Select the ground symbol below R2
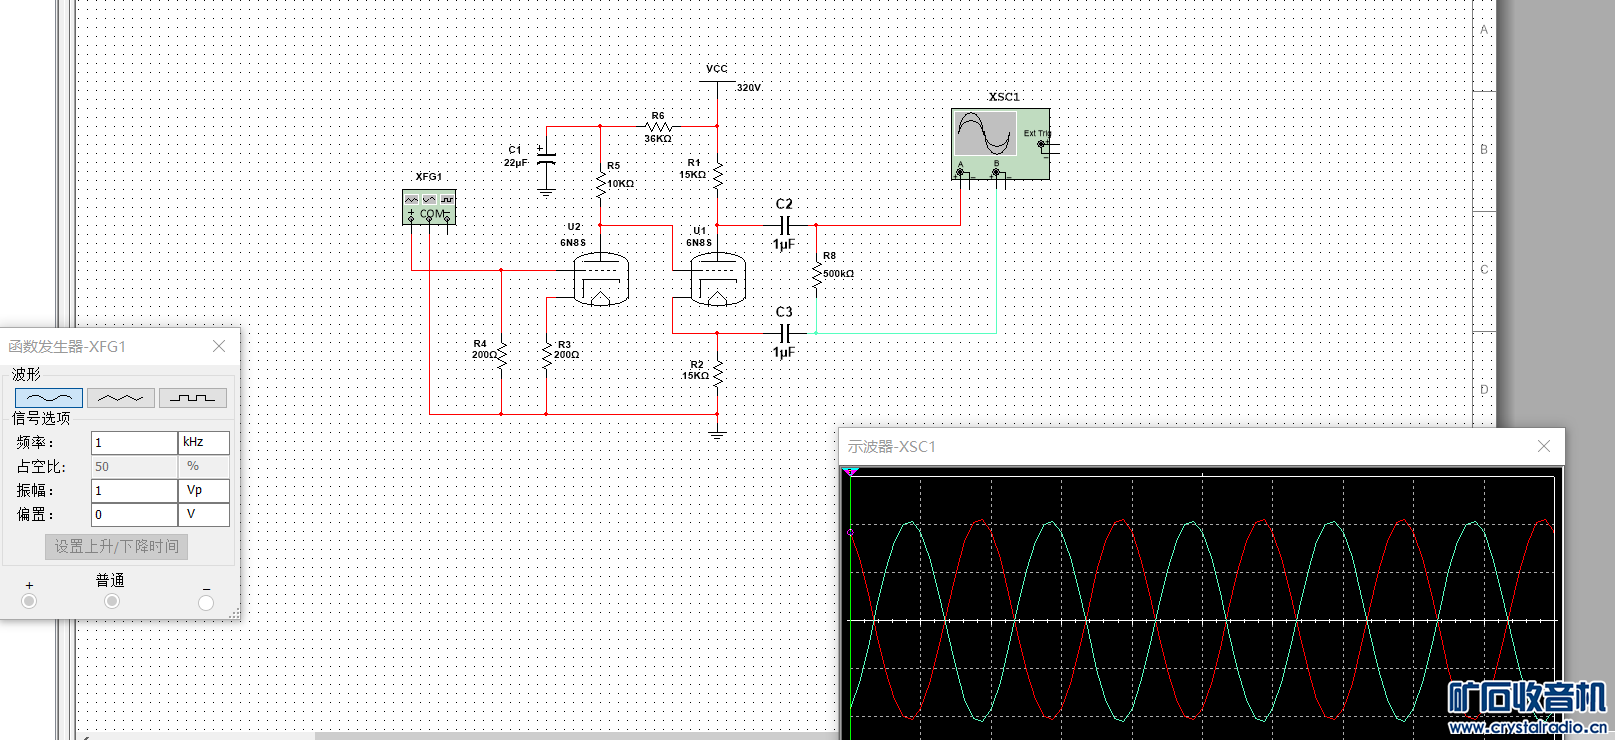The width and height of the screenshot is (1615, 740). pos(717,433)
